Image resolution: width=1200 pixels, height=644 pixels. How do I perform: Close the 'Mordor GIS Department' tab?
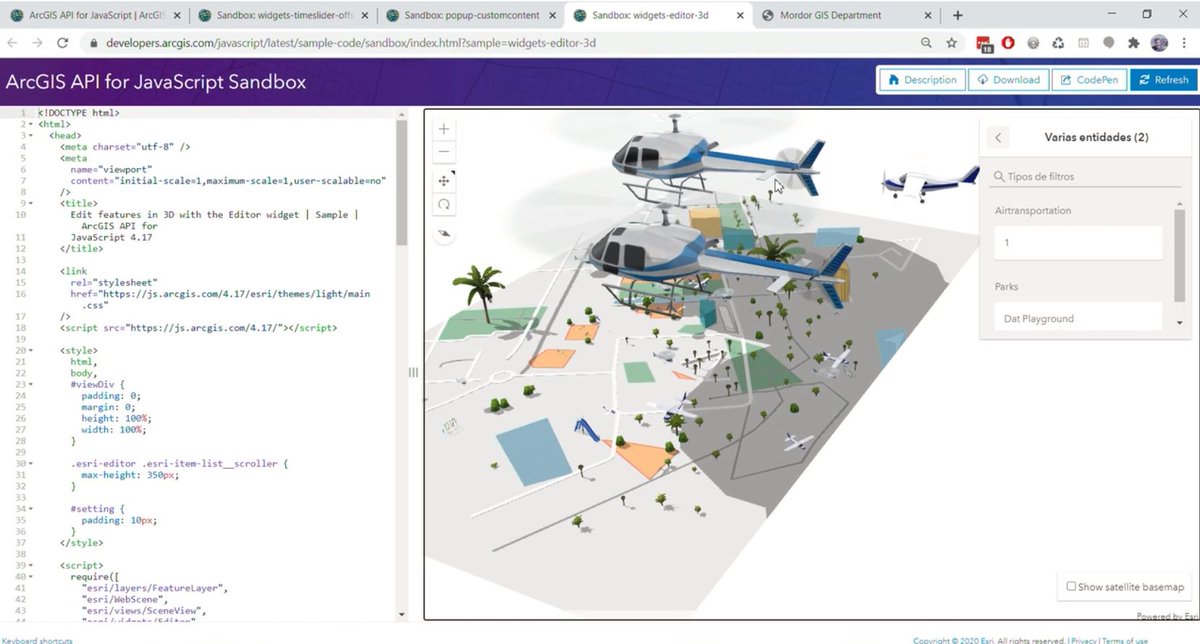click(927, 15)
